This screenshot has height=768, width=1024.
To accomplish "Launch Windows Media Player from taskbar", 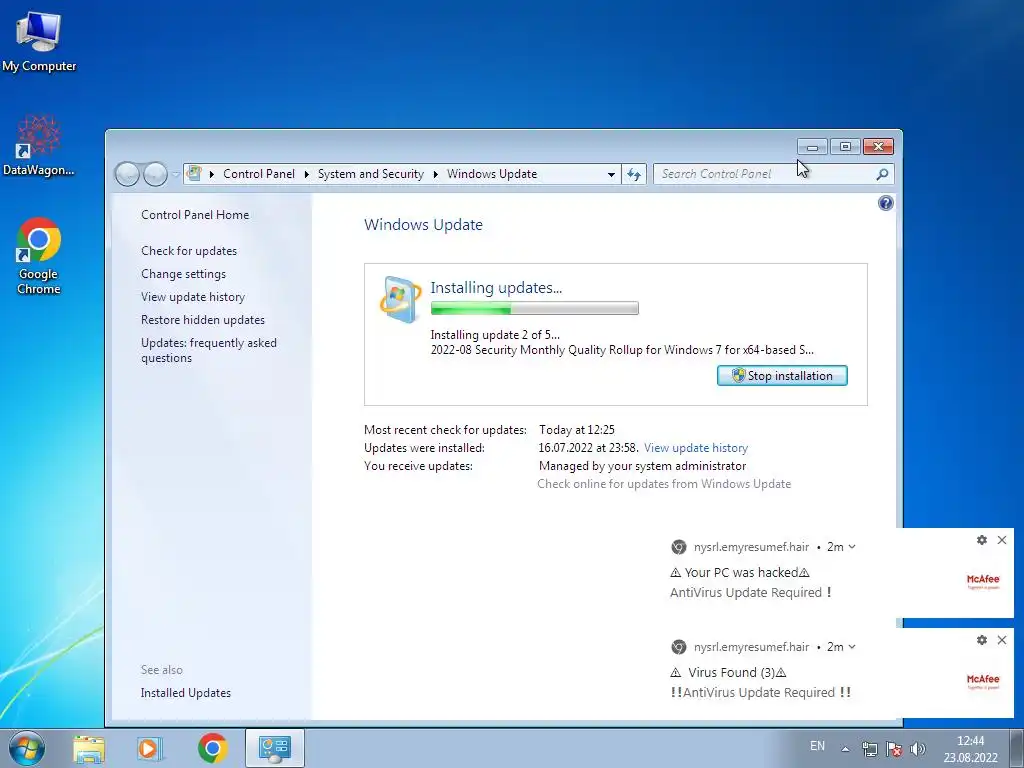I will [150, 748].
